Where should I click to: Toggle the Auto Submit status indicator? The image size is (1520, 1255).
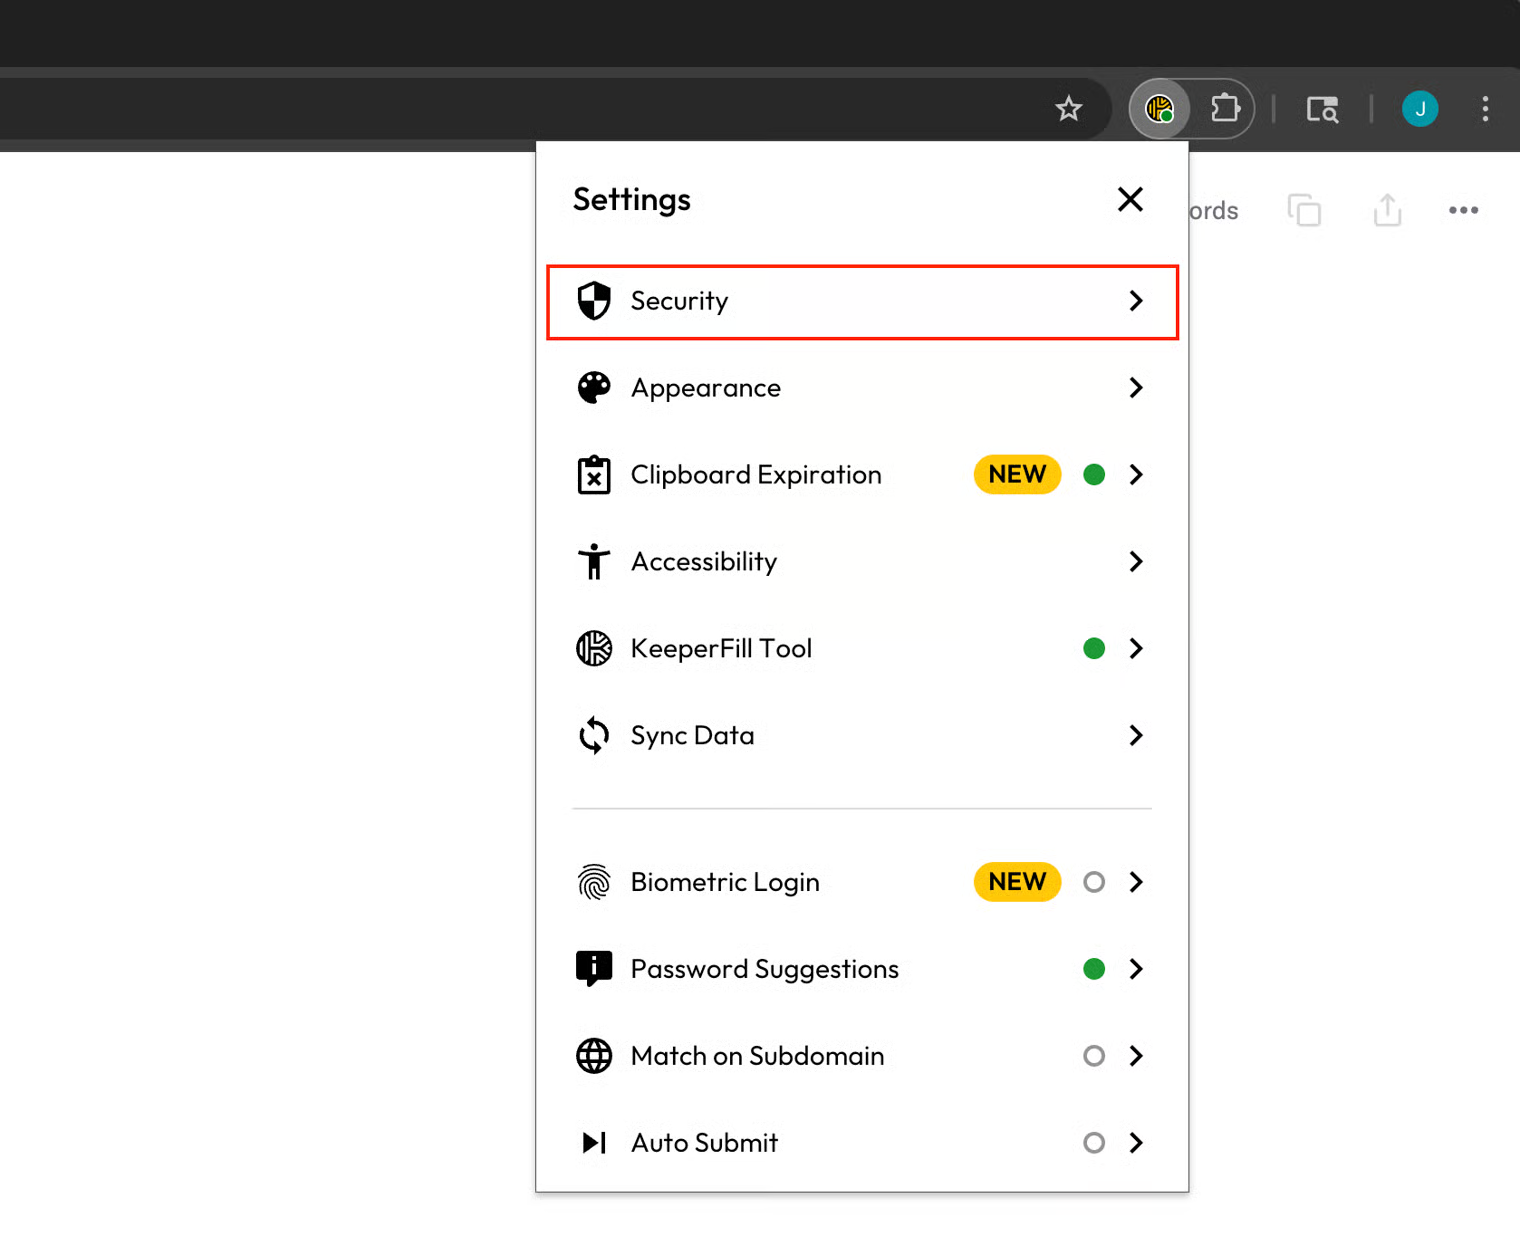click(1094, 1143)
